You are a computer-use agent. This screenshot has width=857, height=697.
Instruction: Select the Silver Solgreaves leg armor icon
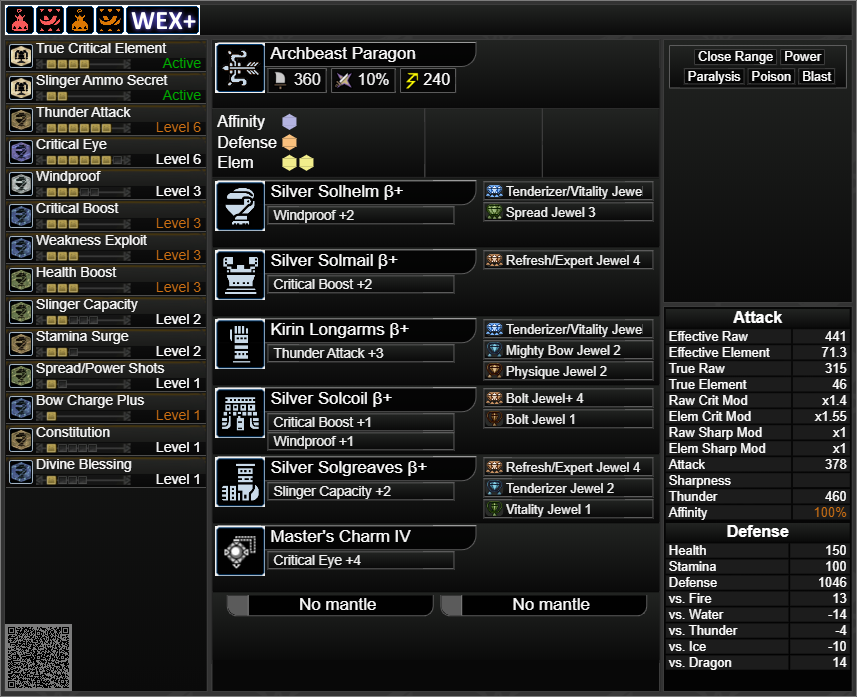pos(240,482)
